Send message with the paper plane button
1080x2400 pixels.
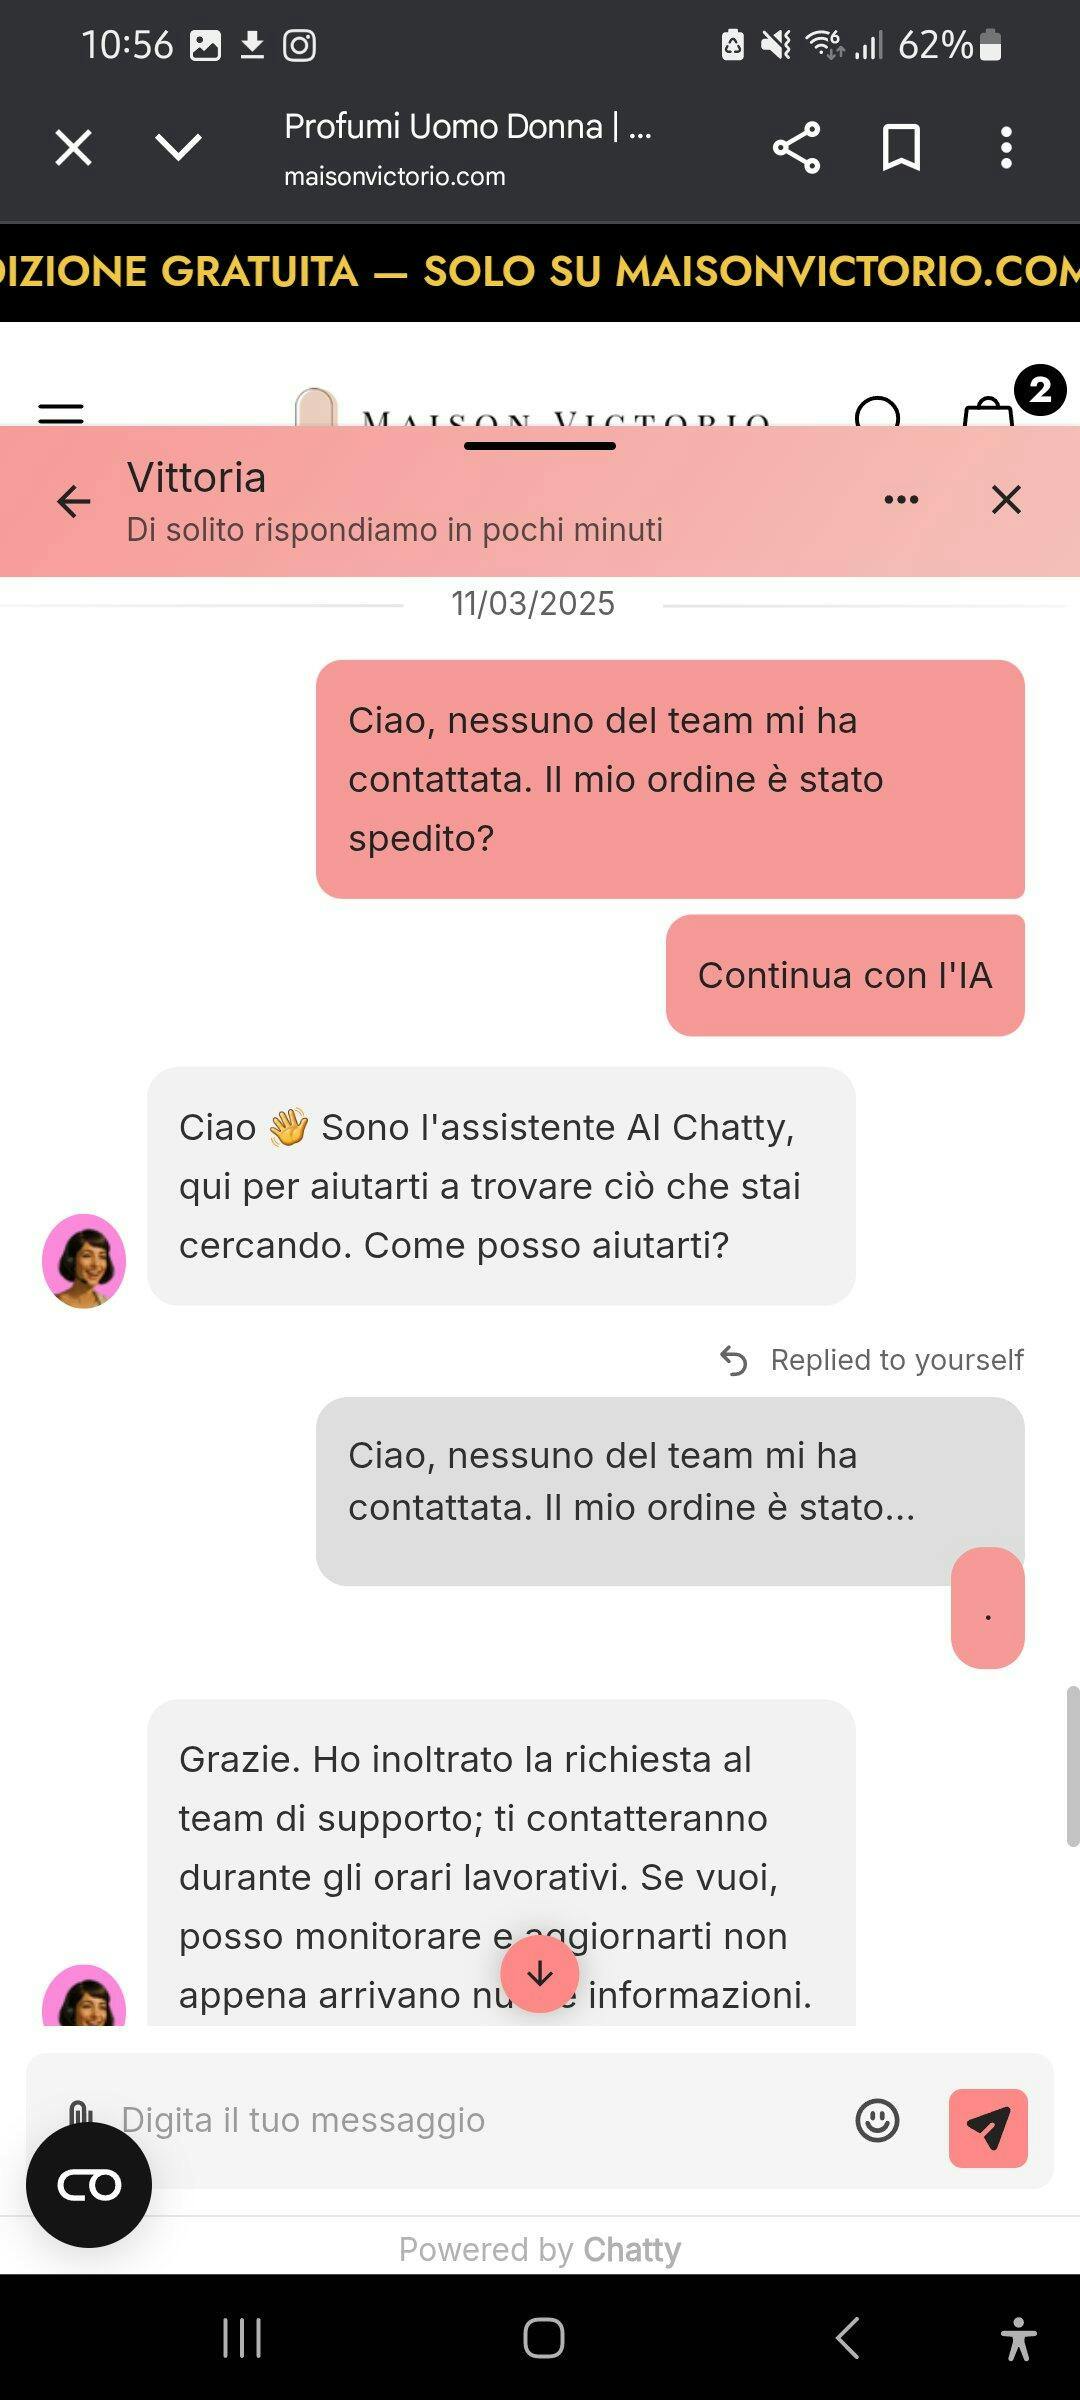pos(988,2128)
